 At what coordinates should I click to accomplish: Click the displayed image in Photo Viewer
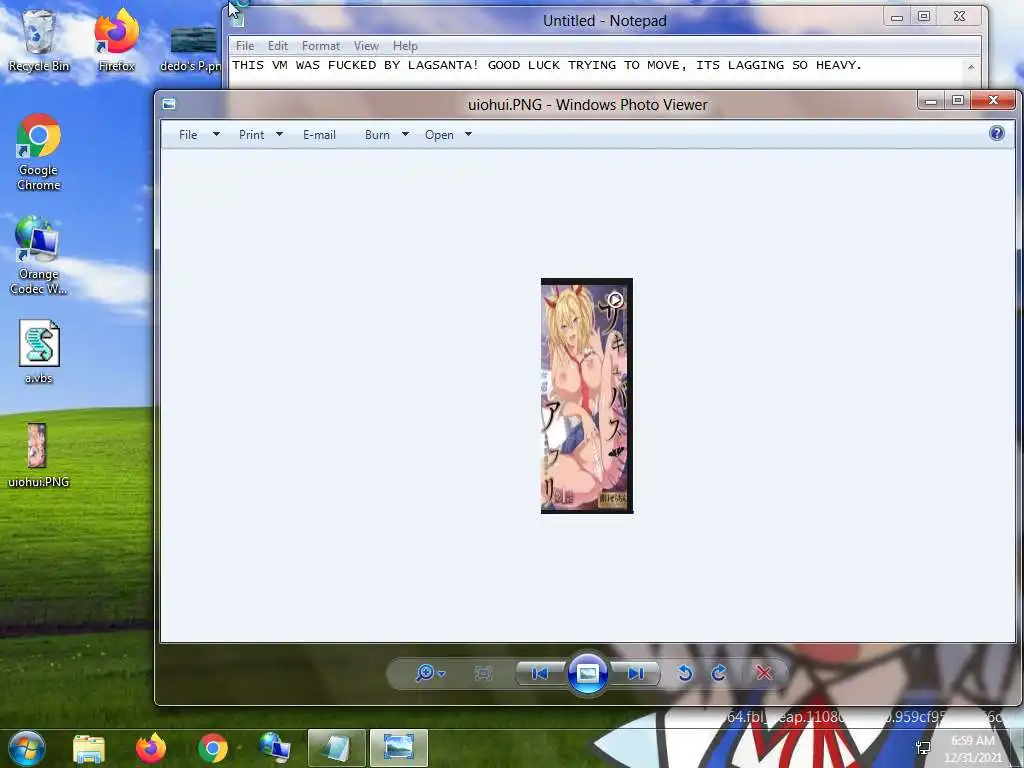click(586, 396)
